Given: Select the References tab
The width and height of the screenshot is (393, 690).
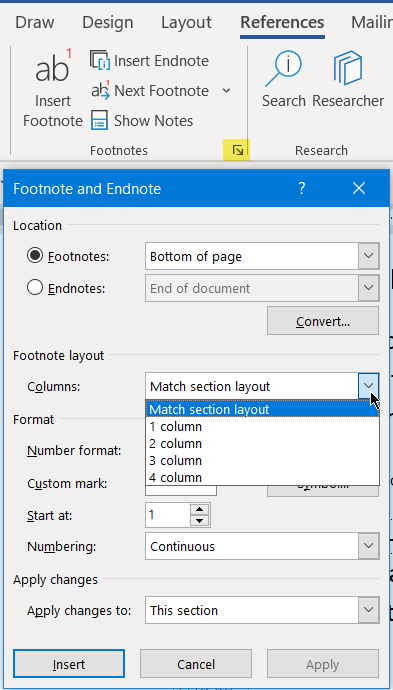Looking at the screenshot, I should click(x=283, y=22).
